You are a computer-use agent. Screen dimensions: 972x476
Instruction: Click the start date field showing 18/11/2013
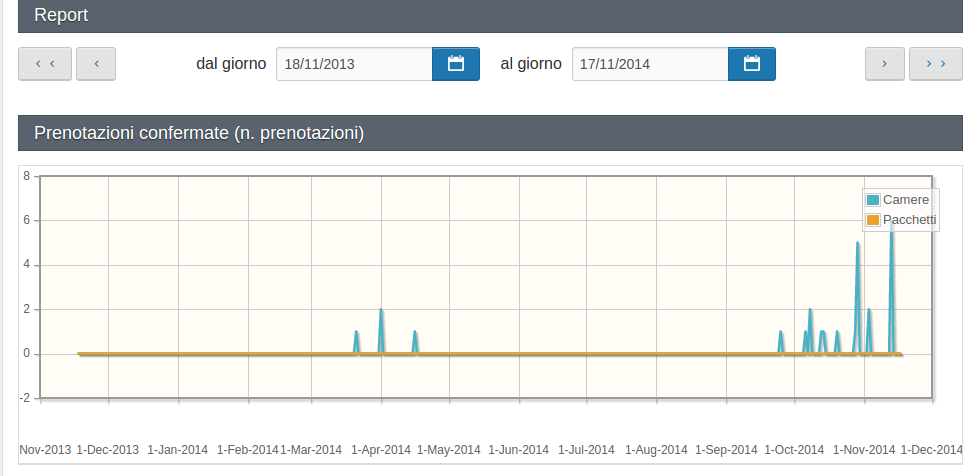pyautogui.click(x=354, y=64)
